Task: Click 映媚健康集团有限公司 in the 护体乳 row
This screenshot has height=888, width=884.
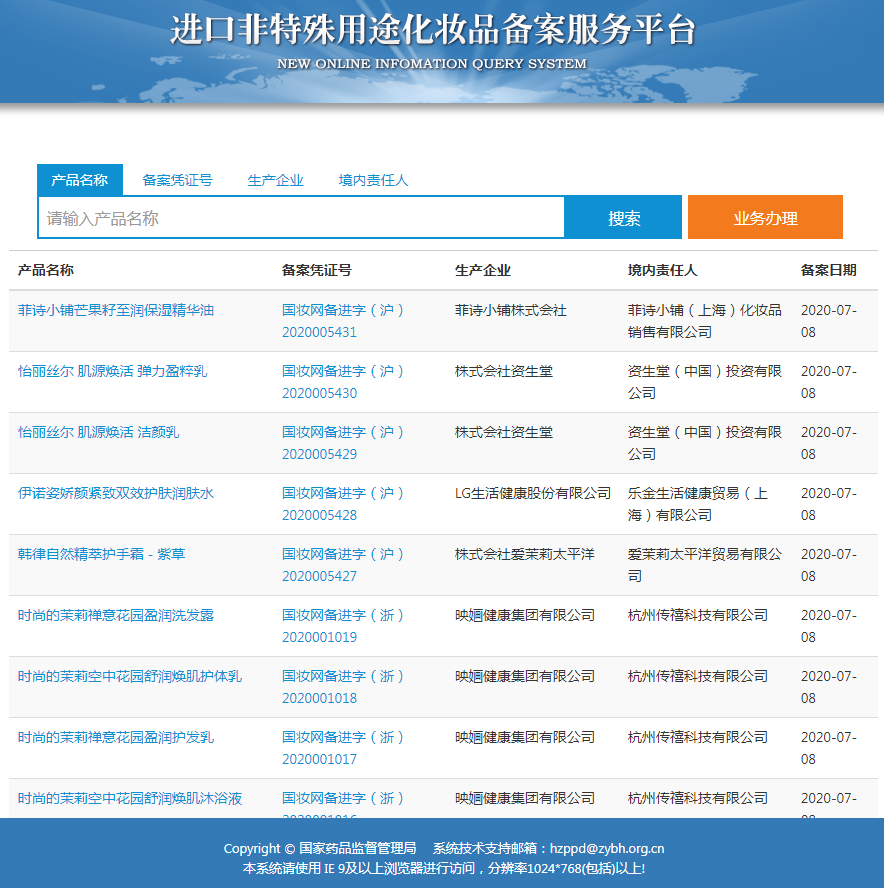Action: (x=525, y=677)
